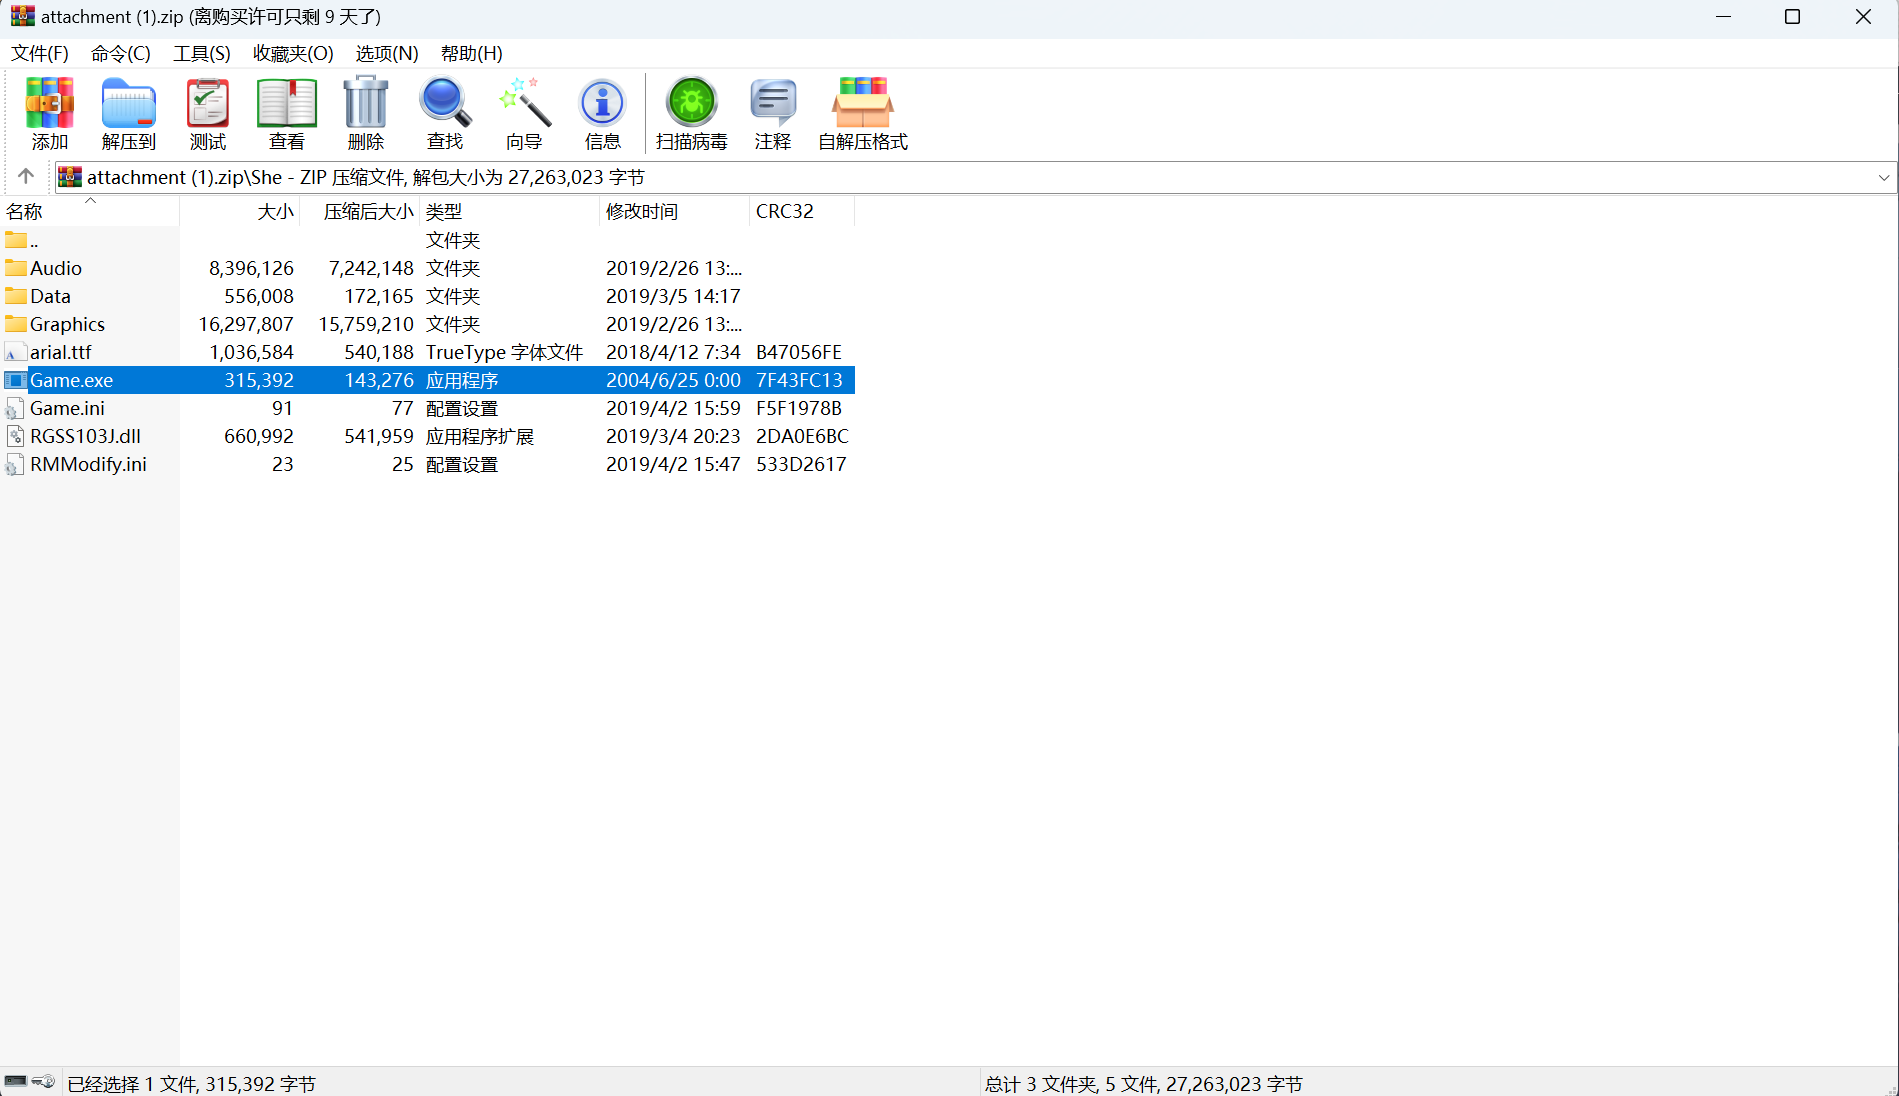The width and height of the screenshot is (1899, 1096).
Task: Expand the address bar path dropdown
Action: (x=1884, y=178)
